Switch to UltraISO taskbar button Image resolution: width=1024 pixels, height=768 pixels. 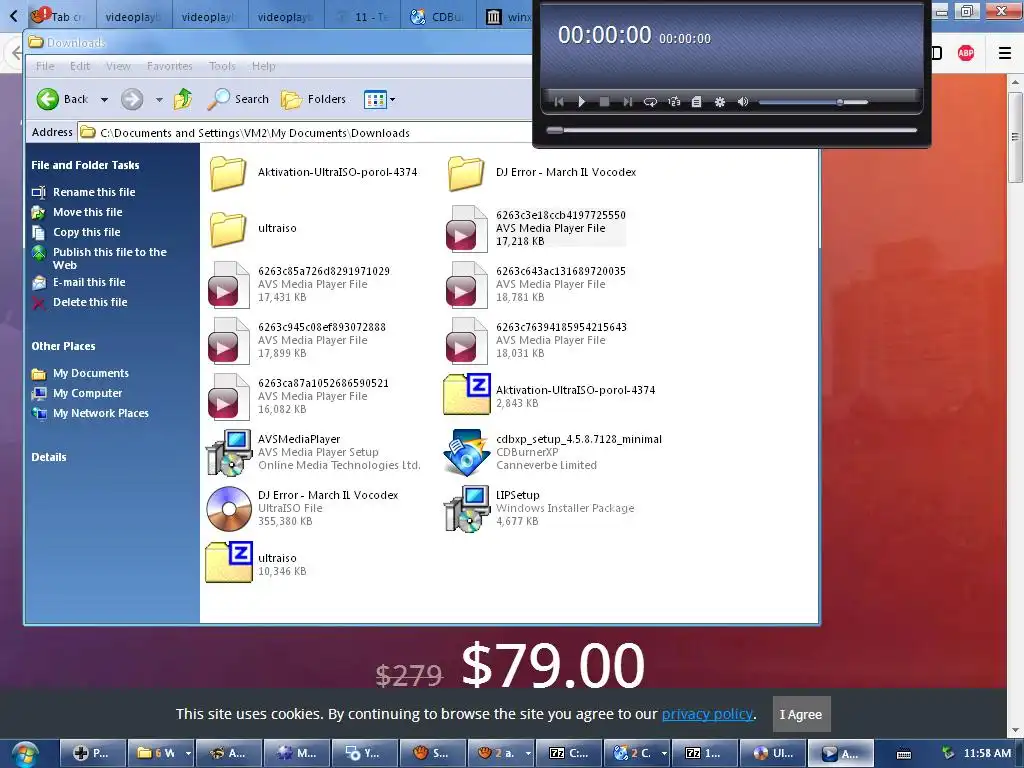(x=772, y=753)
